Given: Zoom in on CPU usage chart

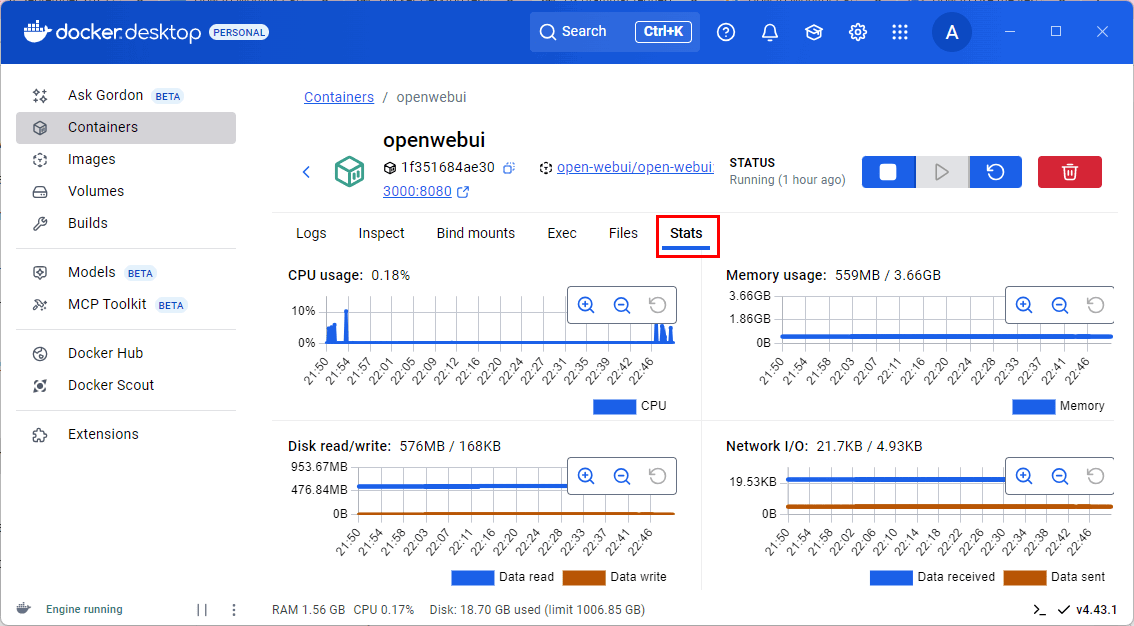Looking at the screenshot, I should point(586,305).
